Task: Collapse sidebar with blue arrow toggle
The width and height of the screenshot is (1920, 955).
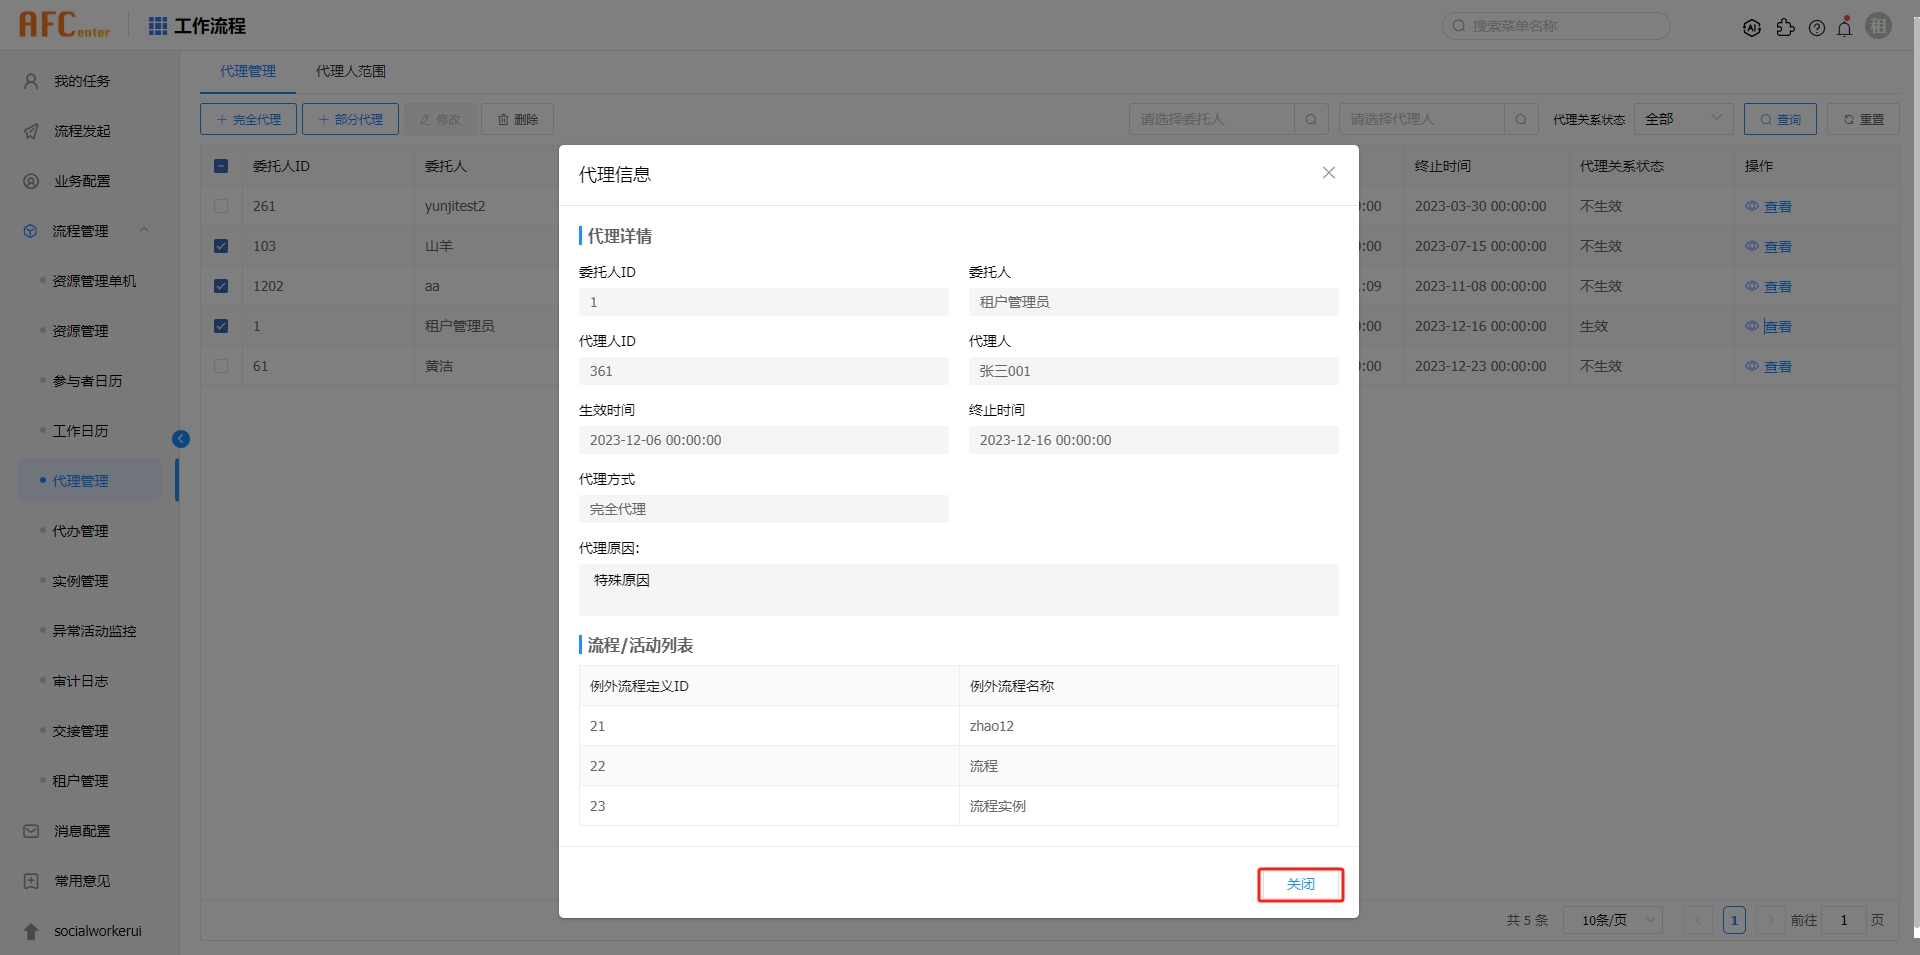Action: tap(181, 438)
